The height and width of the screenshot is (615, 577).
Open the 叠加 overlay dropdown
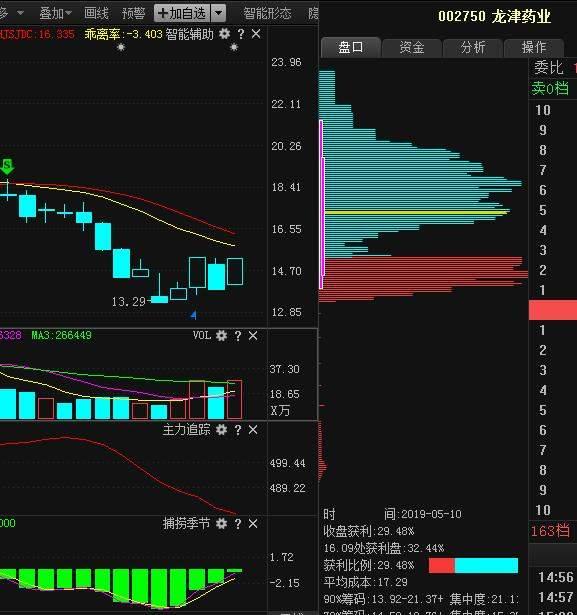[x=55, y=14]
